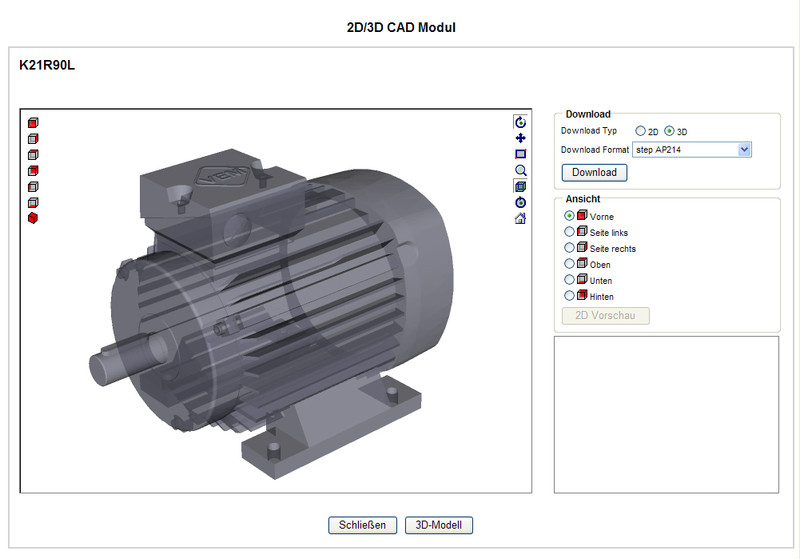Toggle the green cube shading mode icon
This screenshot has height=559, width=800.
click(x=520, y=186)
